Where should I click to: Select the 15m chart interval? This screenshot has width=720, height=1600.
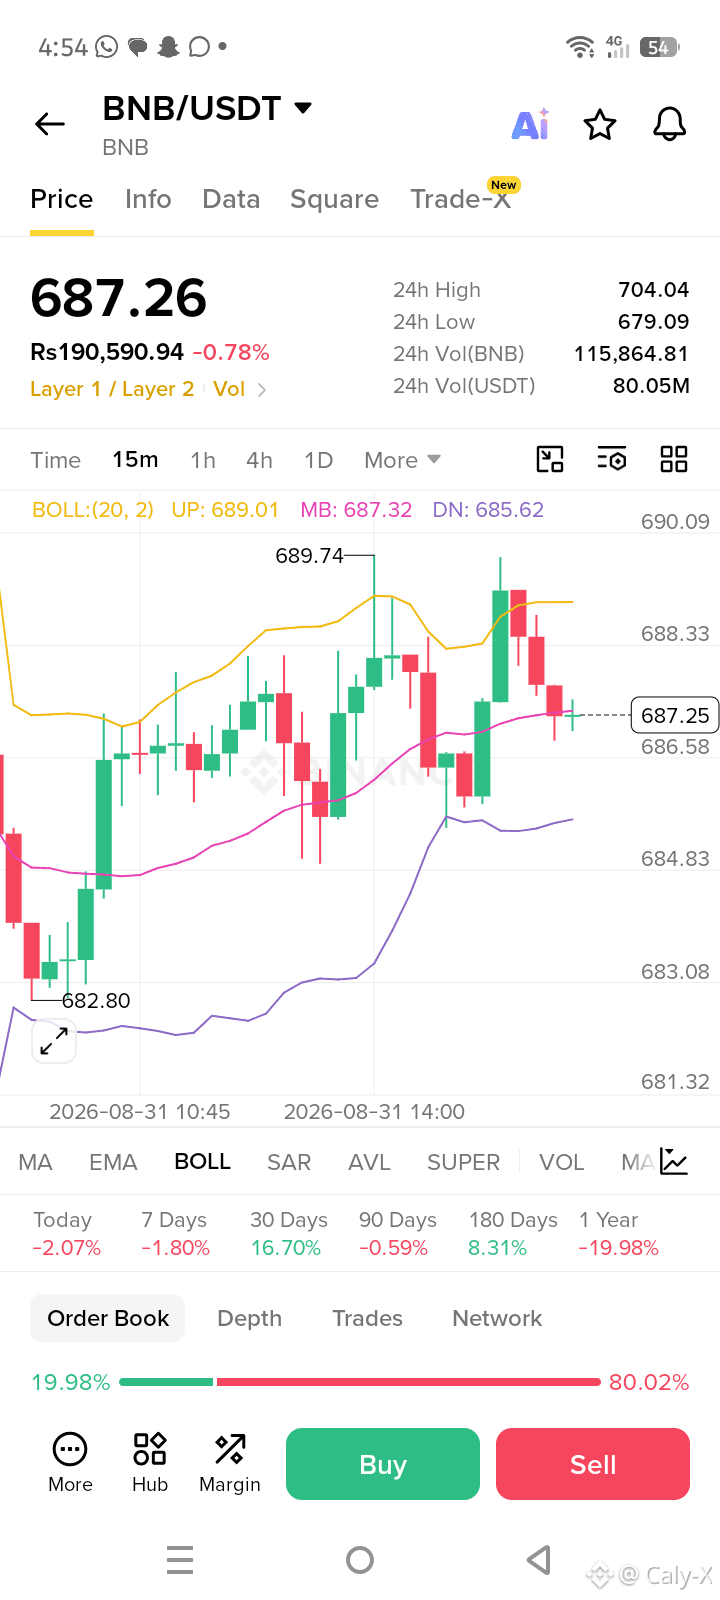point(135,459)
